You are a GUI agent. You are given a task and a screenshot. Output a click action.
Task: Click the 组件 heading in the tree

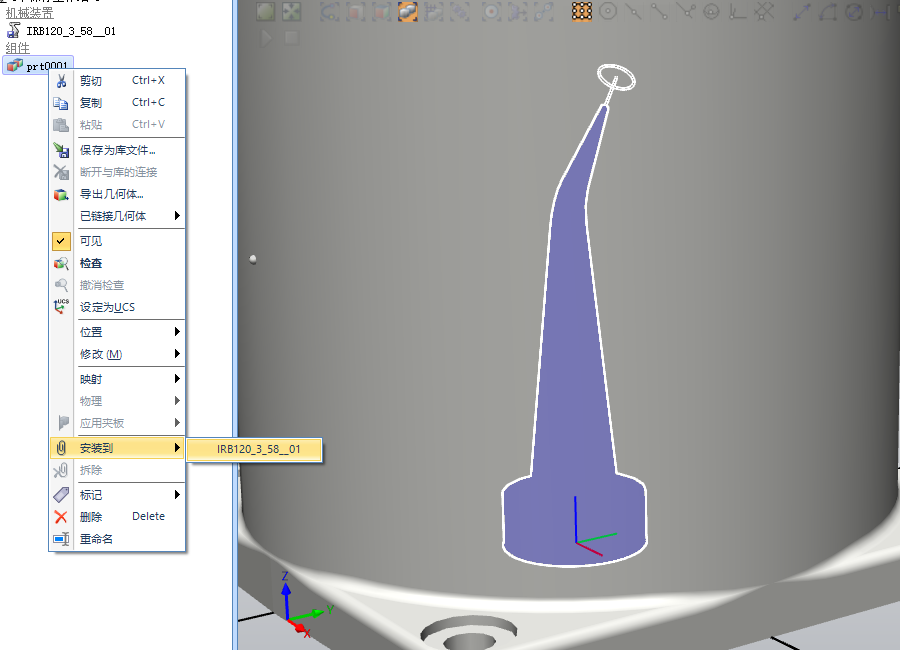coord(17,48)
